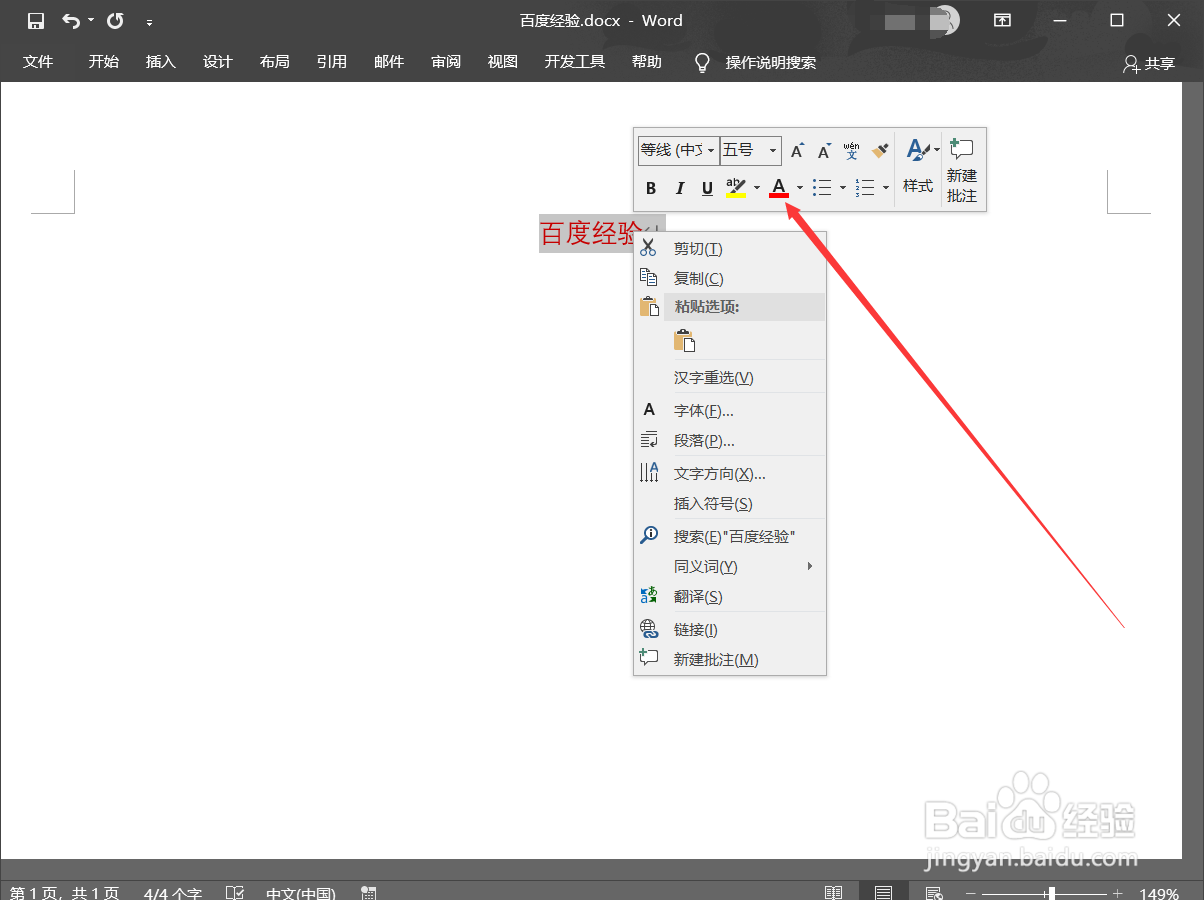Apply the yellow text highlight color
The height and width of the screenshot is (900, 1204).
click(x=736, y=188)
